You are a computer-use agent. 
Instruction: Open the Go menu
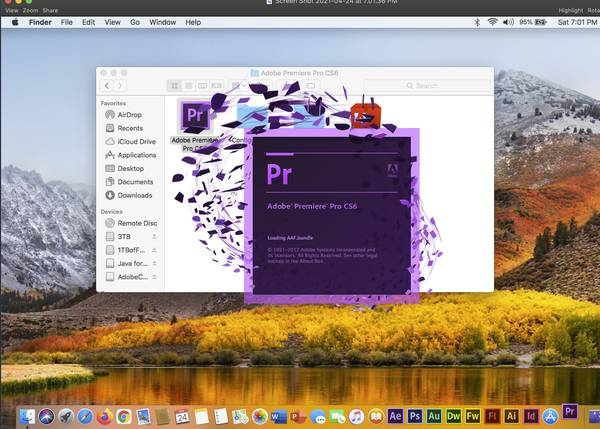[x=135, y=22]
